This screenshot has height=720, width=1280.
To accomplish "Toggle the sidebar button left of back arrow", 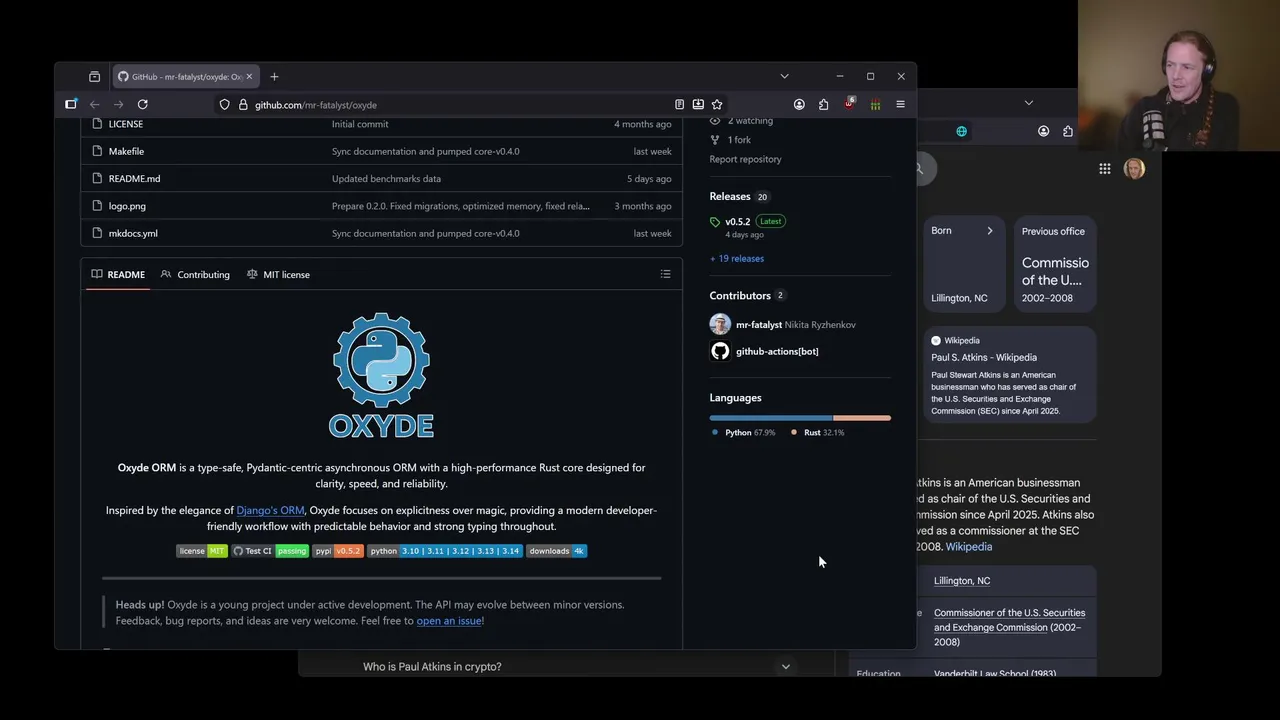I will tap(71, 104).
